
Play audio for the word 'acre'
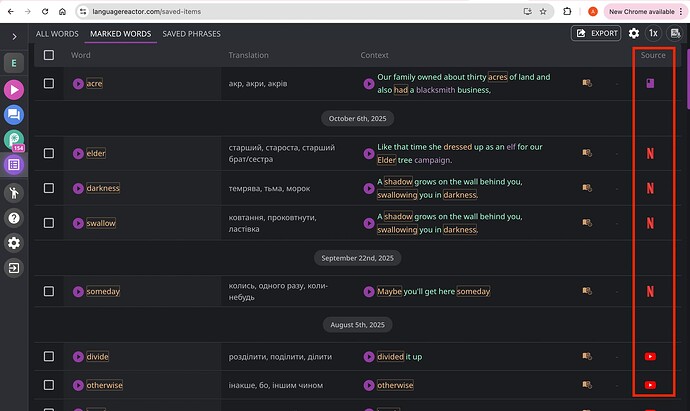(78, 84)
